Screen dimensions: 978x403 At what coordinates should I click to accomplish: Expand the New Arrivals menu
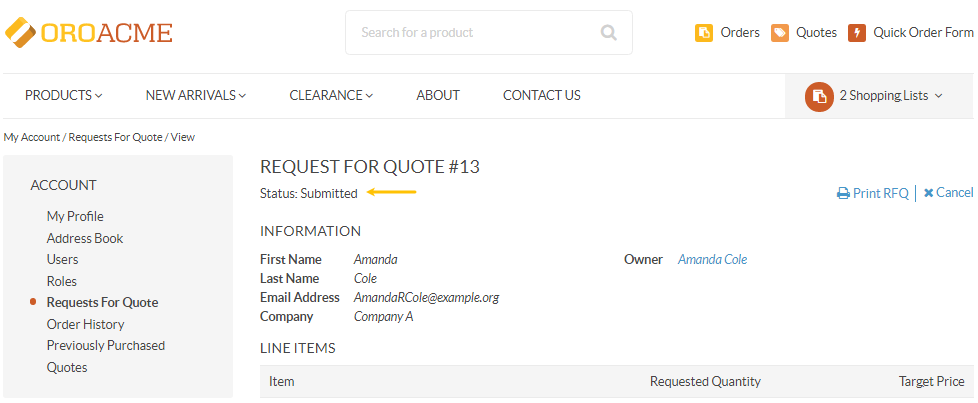[196, 95]
